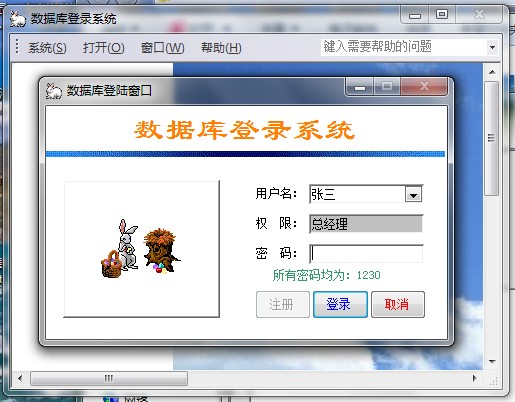The width and height of the screenshot is (515, 402).
Task: Close the 数据库登陆窗口 dialog
Action: [x=424, y=87]
